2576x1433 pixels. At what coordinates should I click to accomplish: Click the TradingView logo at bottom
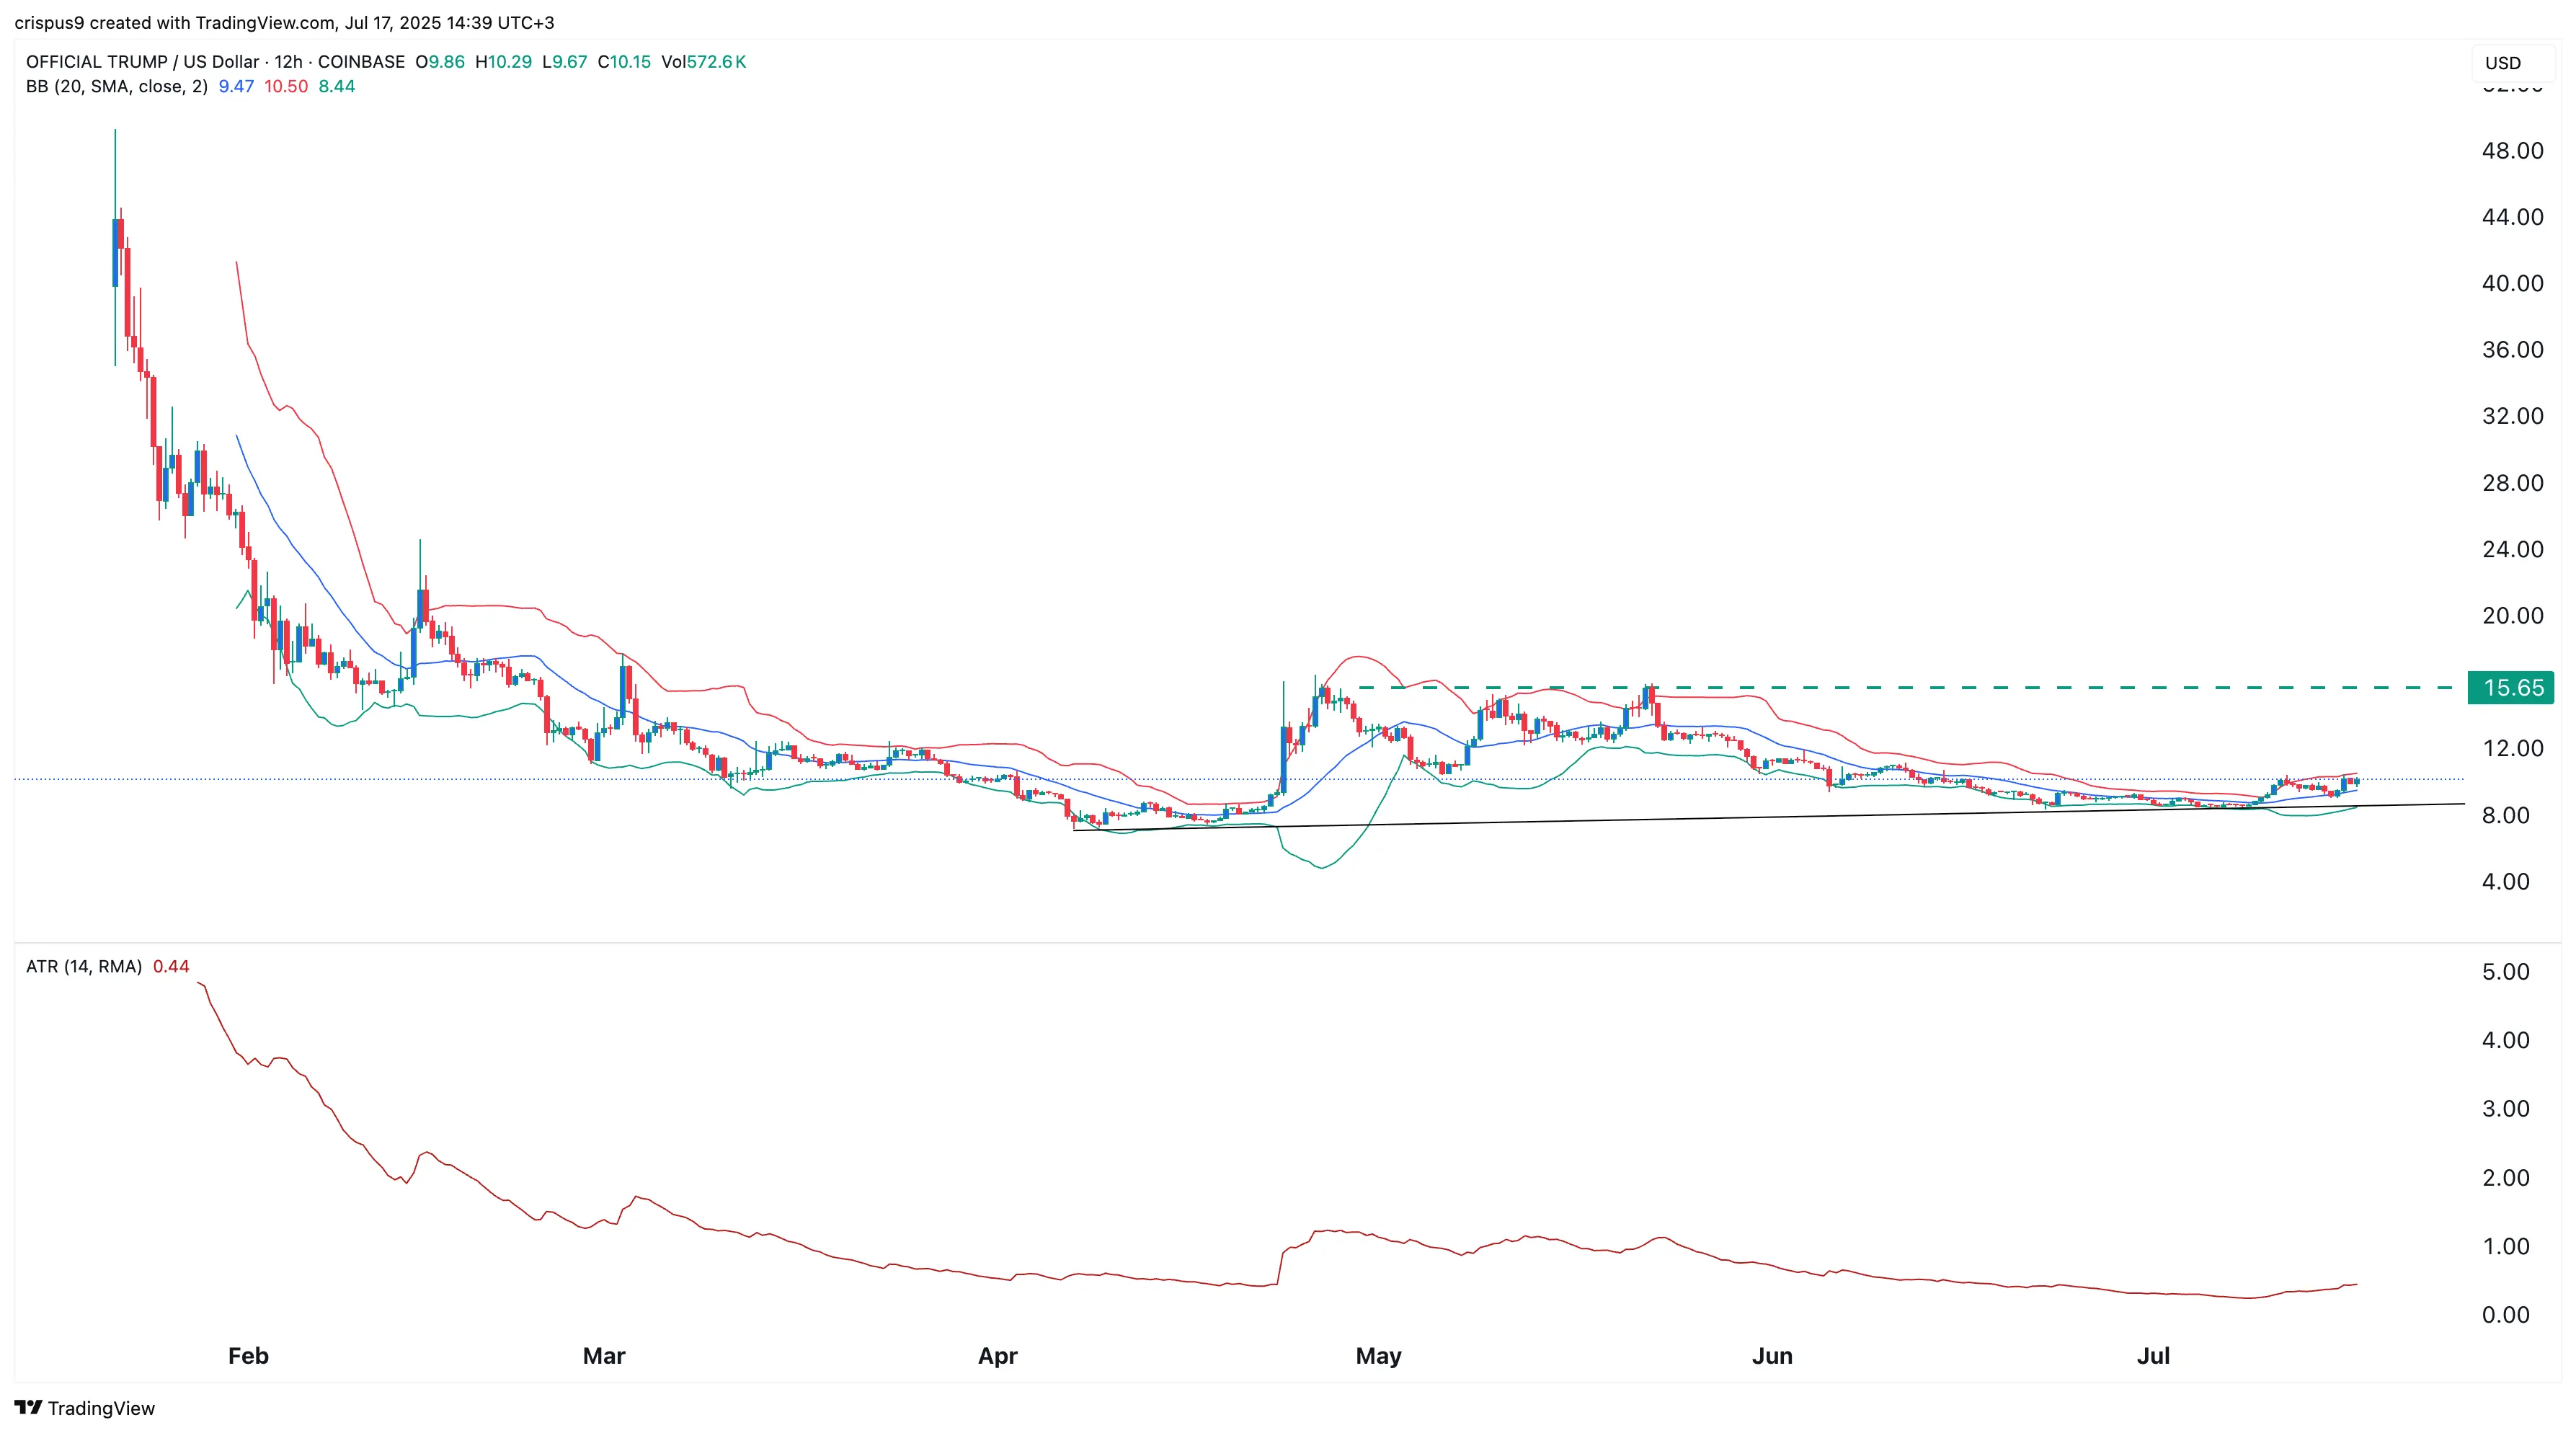pyautogui.click(x=85, y=1408)
